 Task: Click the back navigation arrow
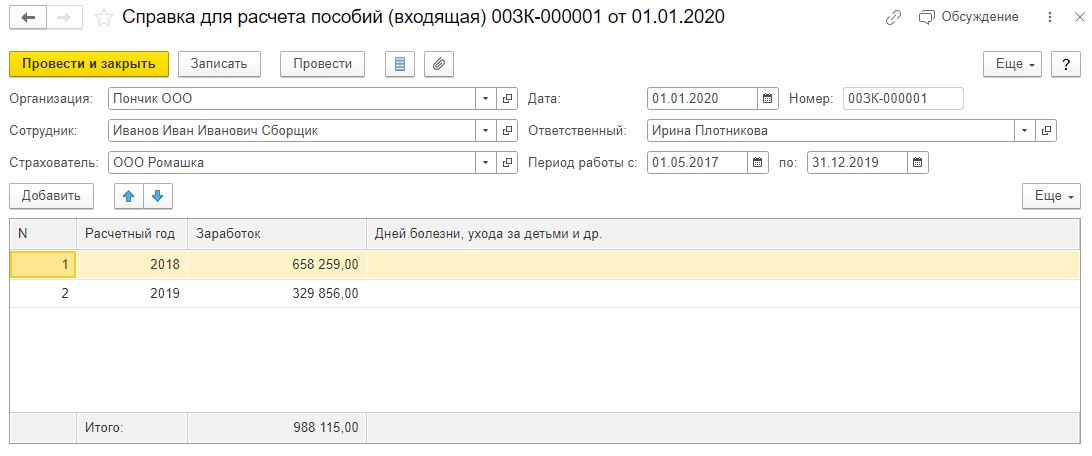coord(29,18)
